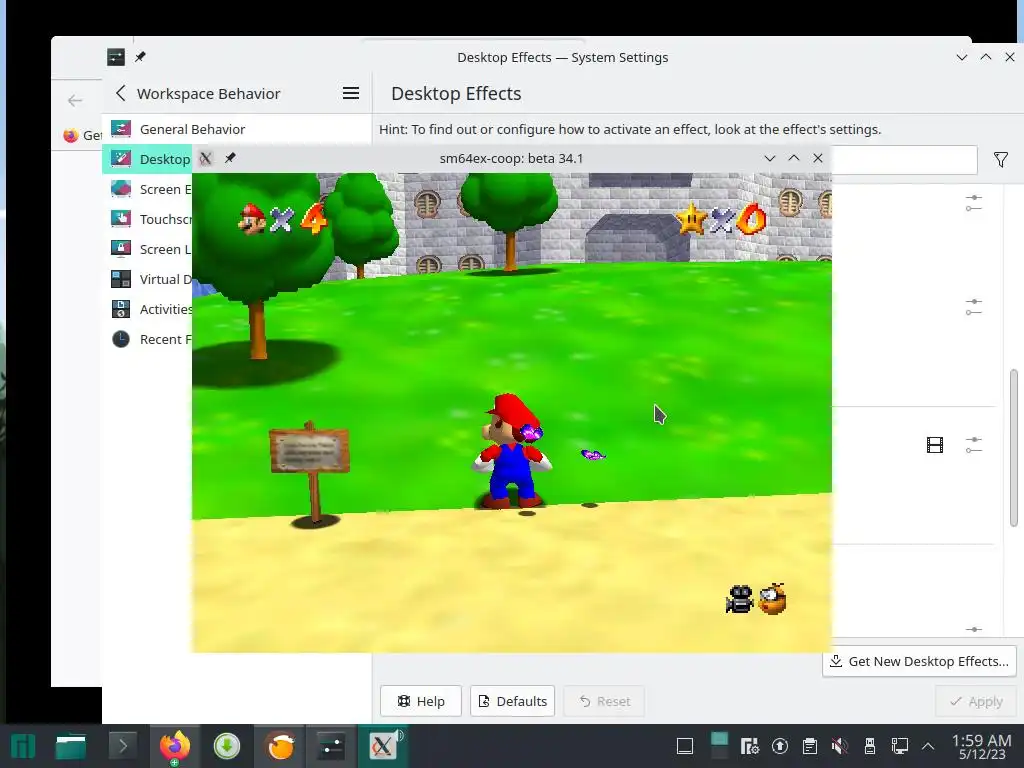Click the show desktop tray icon
The height and width of the screenshot is (768, 1024).
point(684,746)
